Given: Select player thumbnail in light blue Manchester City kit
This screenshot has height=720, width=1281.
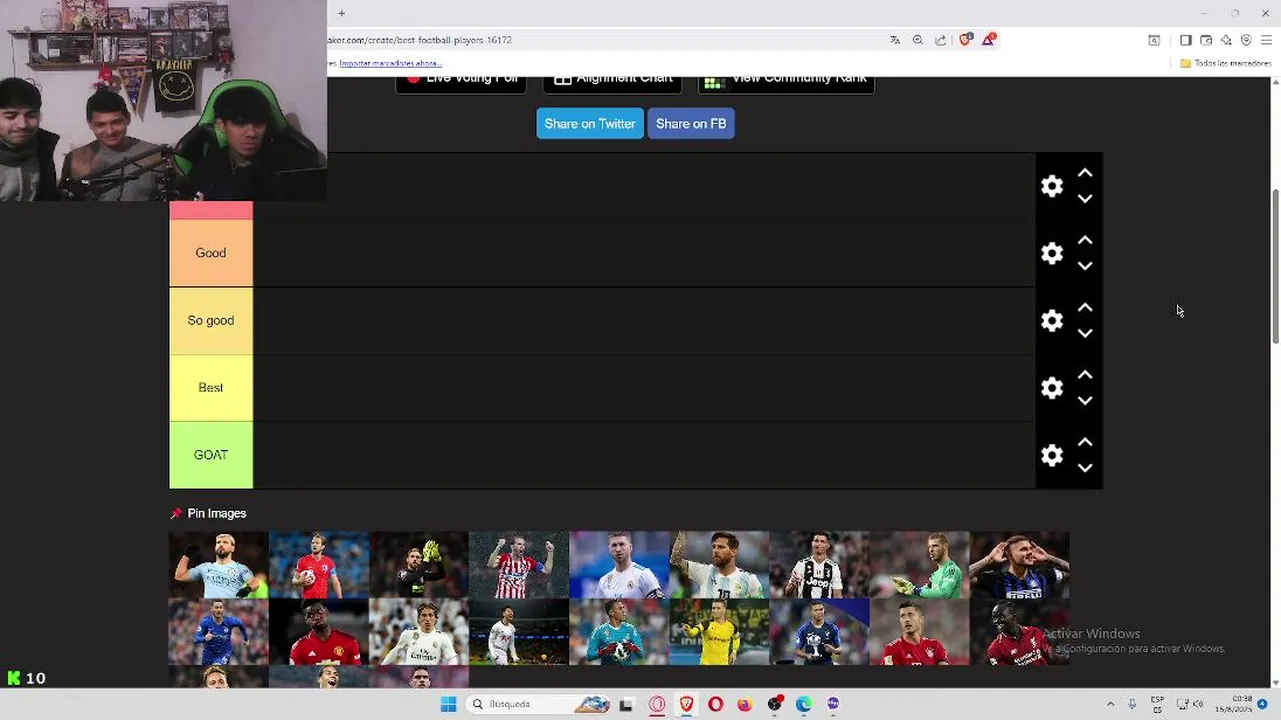Looking at the screenshot, I should coord(219,565).
